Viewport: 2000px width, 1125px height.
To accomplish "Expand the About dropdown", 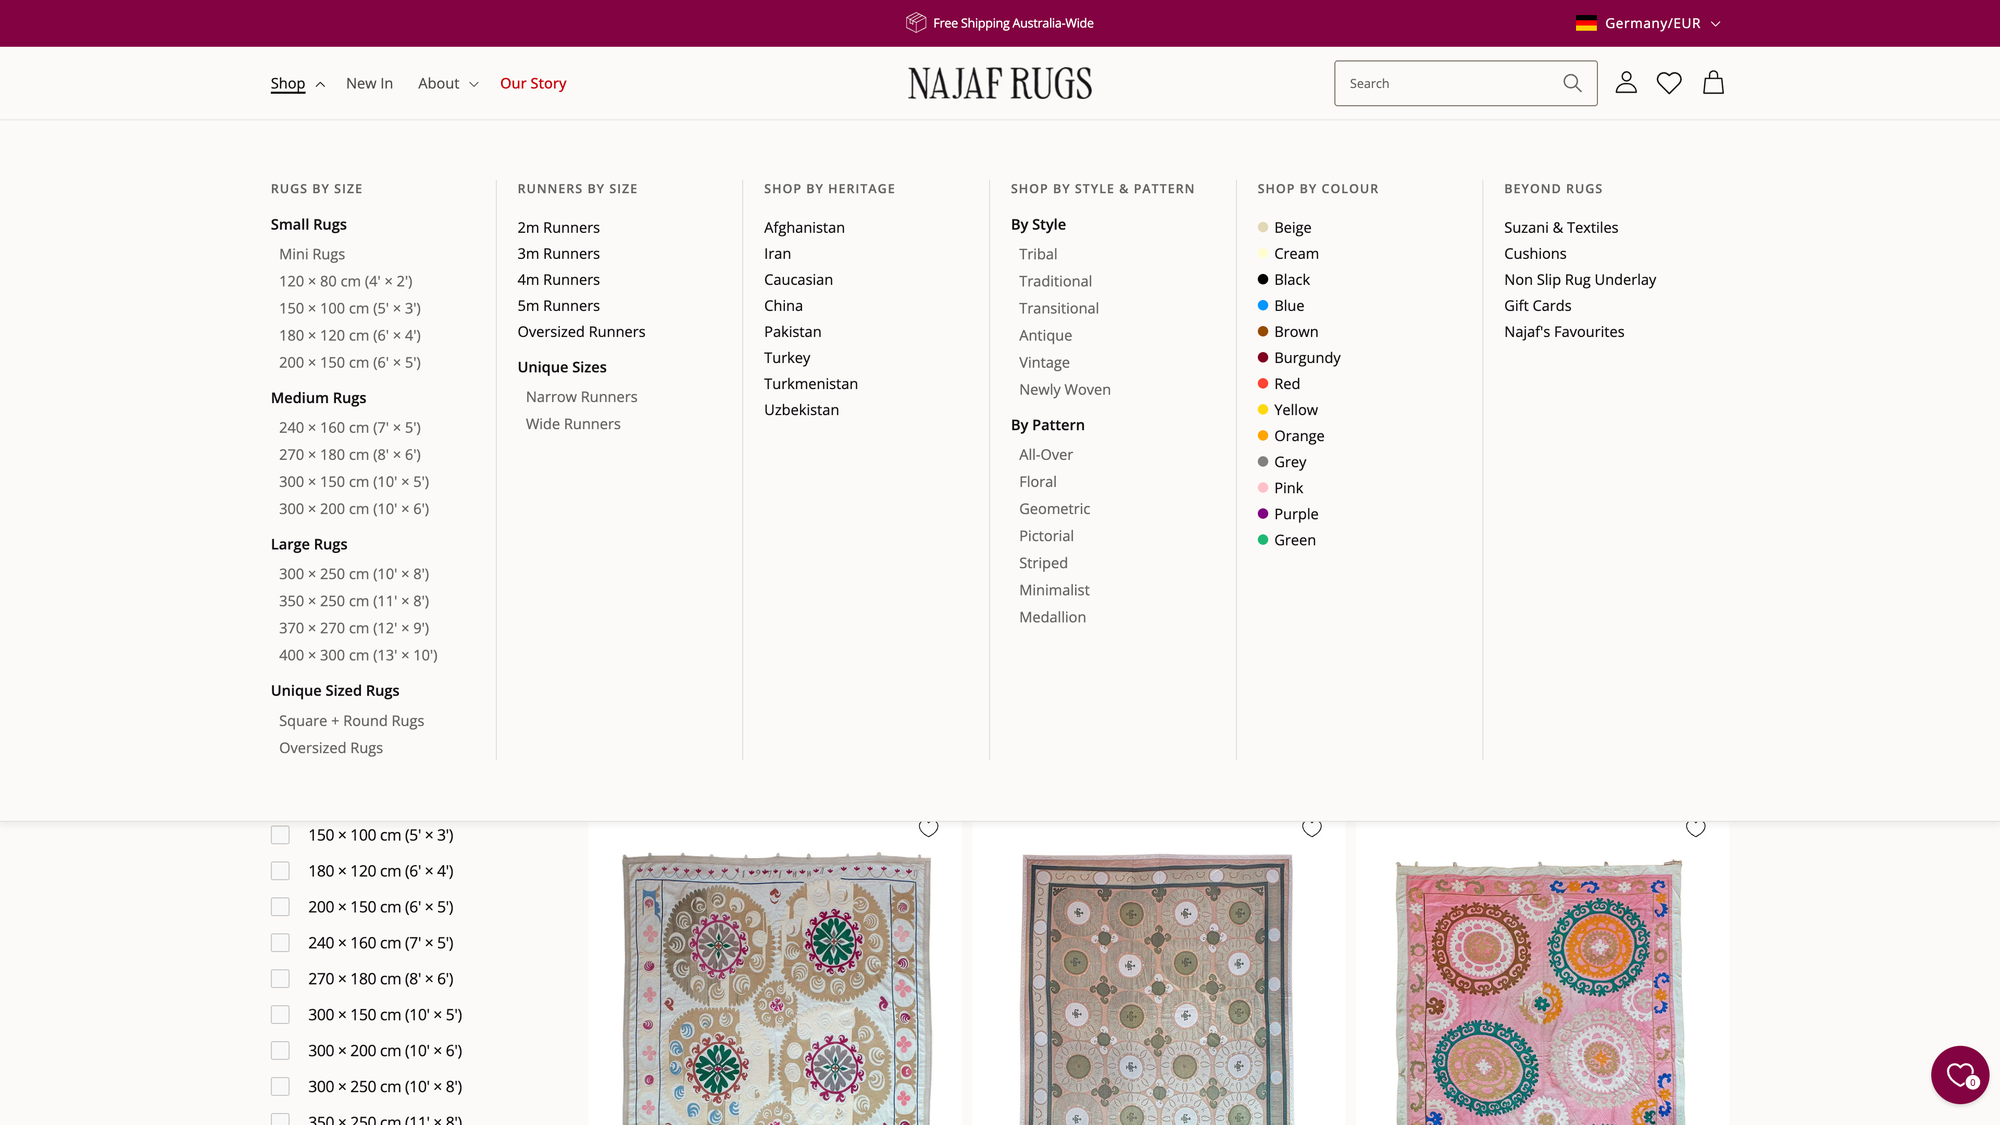I will 448,84.
